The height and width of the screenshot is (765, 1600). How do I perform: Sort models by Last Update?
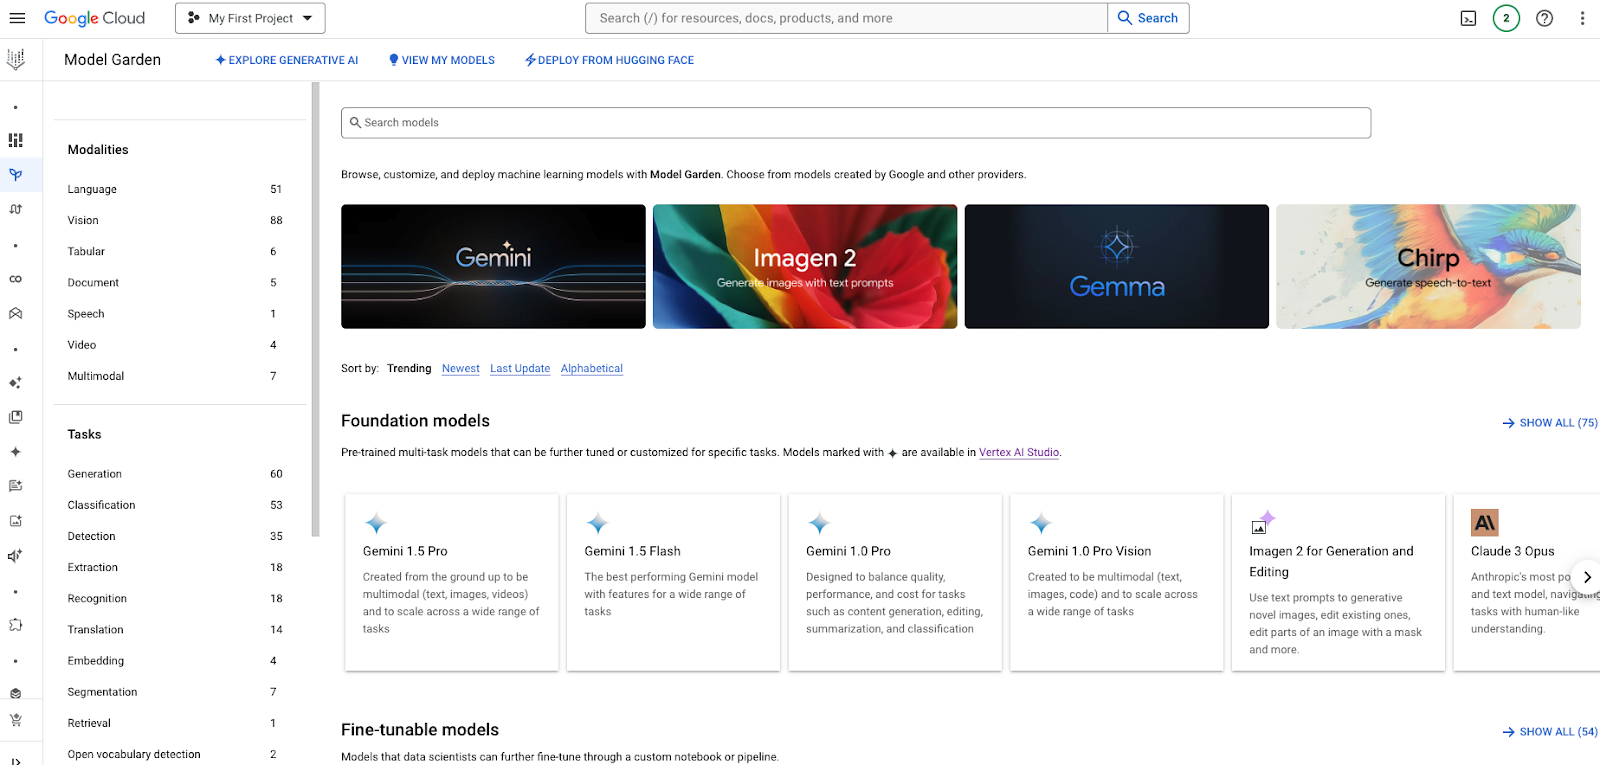(x=520, y=368)
